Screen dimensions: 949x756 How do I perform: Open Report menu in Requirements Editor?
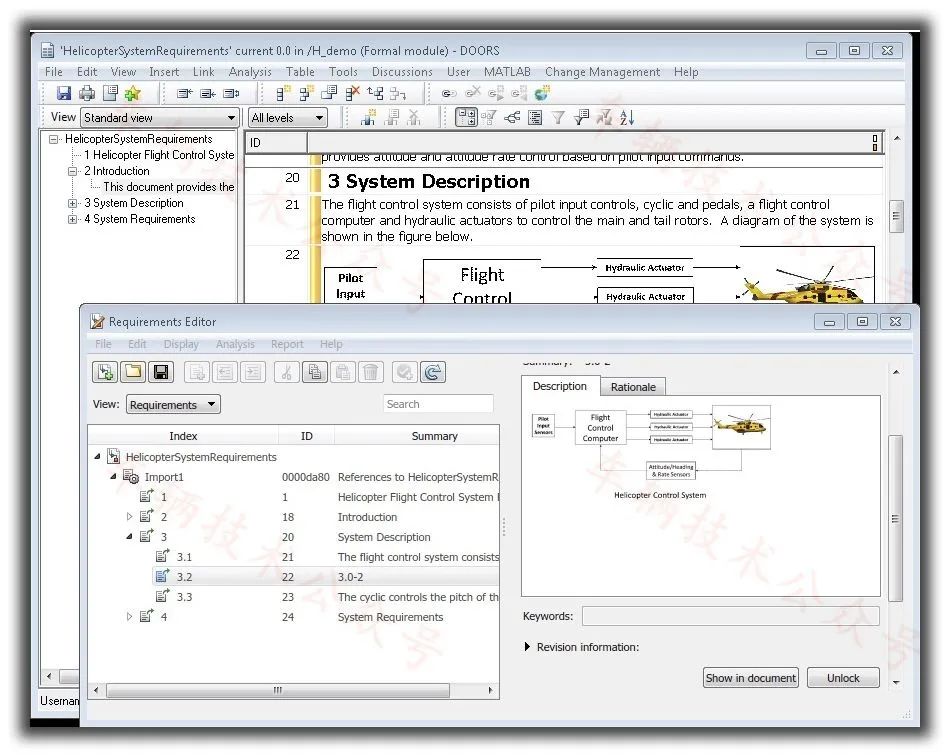pyautogui.click(x=287, y=344)
